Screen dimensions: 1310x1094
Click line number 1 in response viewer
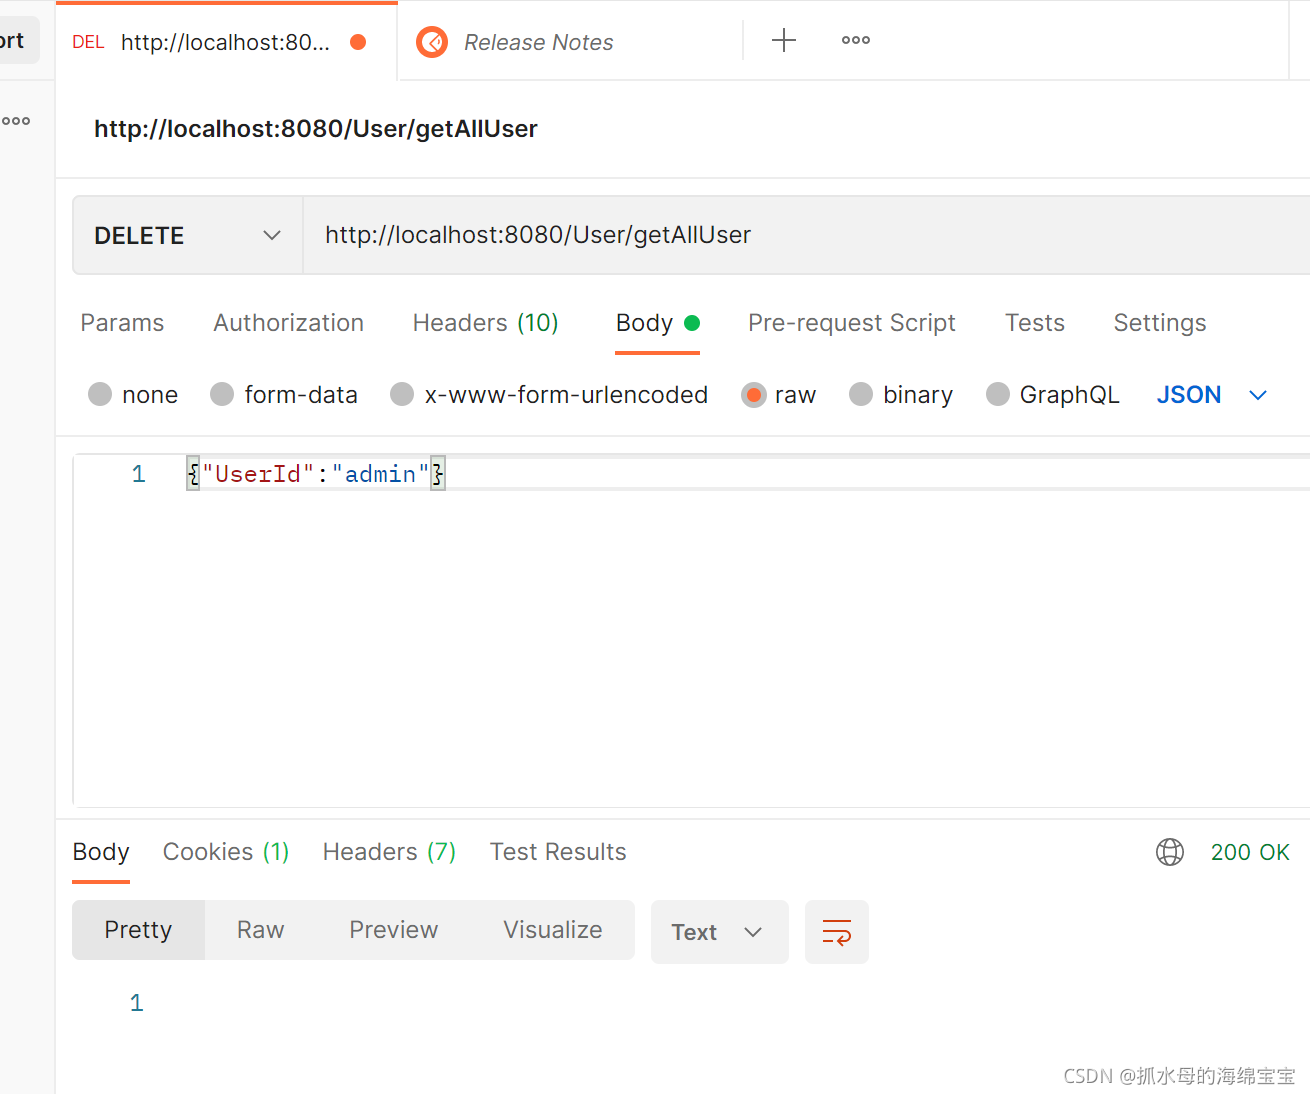click(x=137, y=1003)
